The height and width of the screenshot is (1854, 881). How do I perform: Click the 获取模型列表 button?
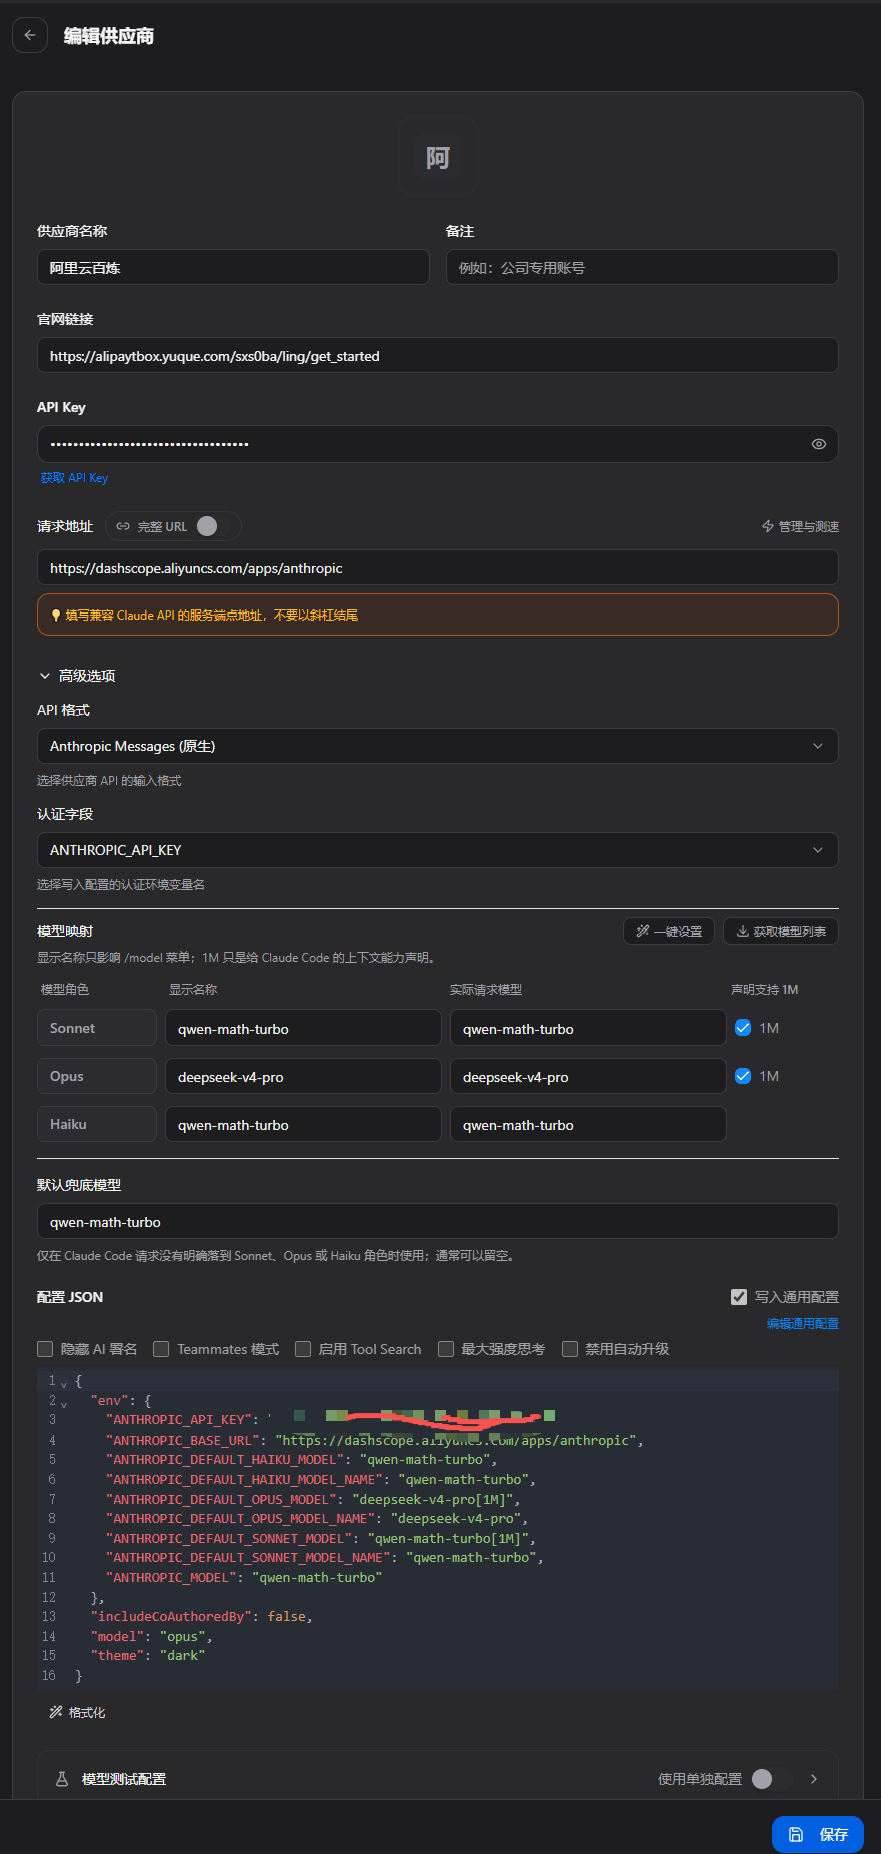pos(781,931)
